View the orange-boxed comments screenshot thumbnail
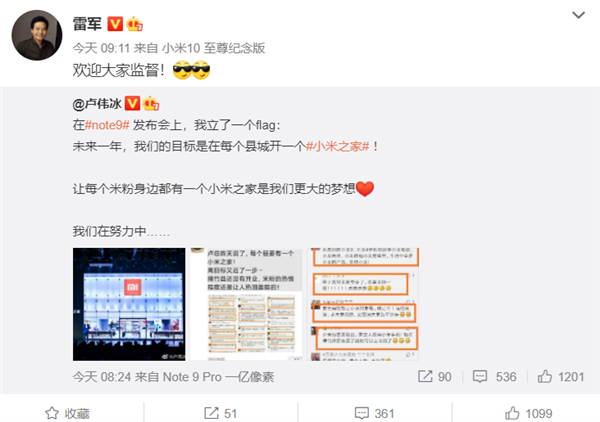The width and height of the screenshot is (600, 422). [363, 304]
